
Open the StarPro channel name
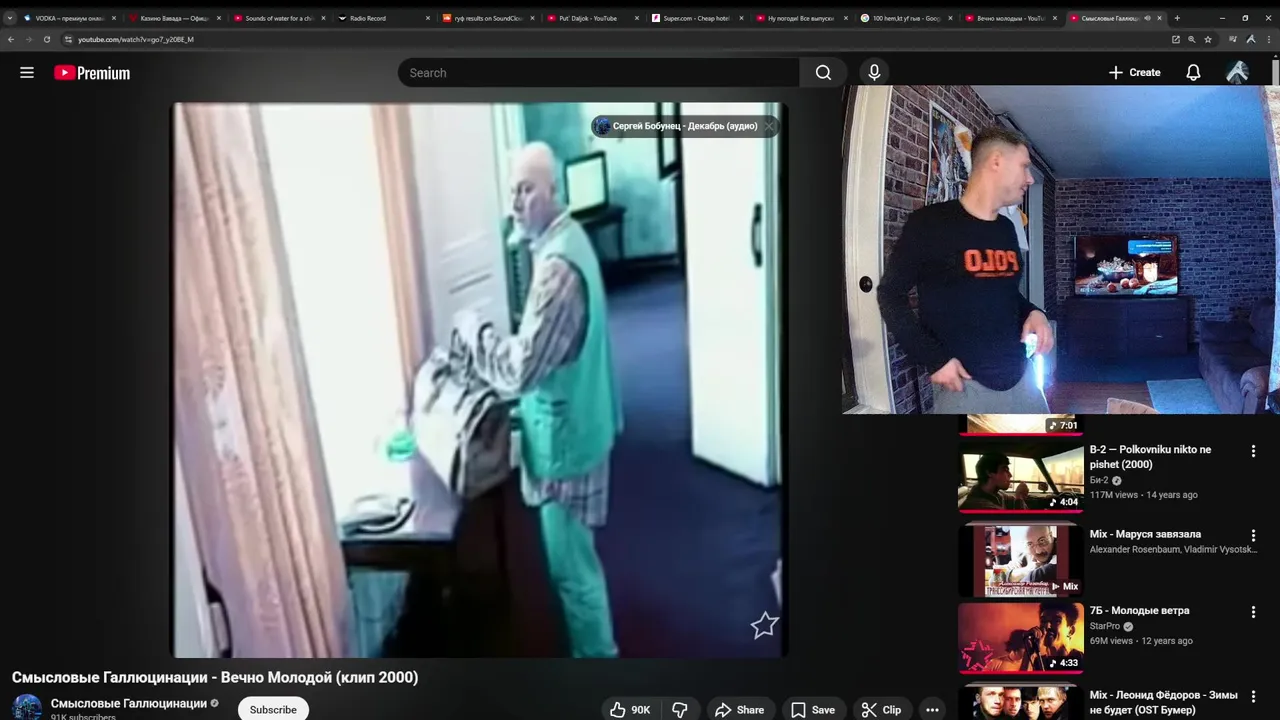pos(1105,627)
